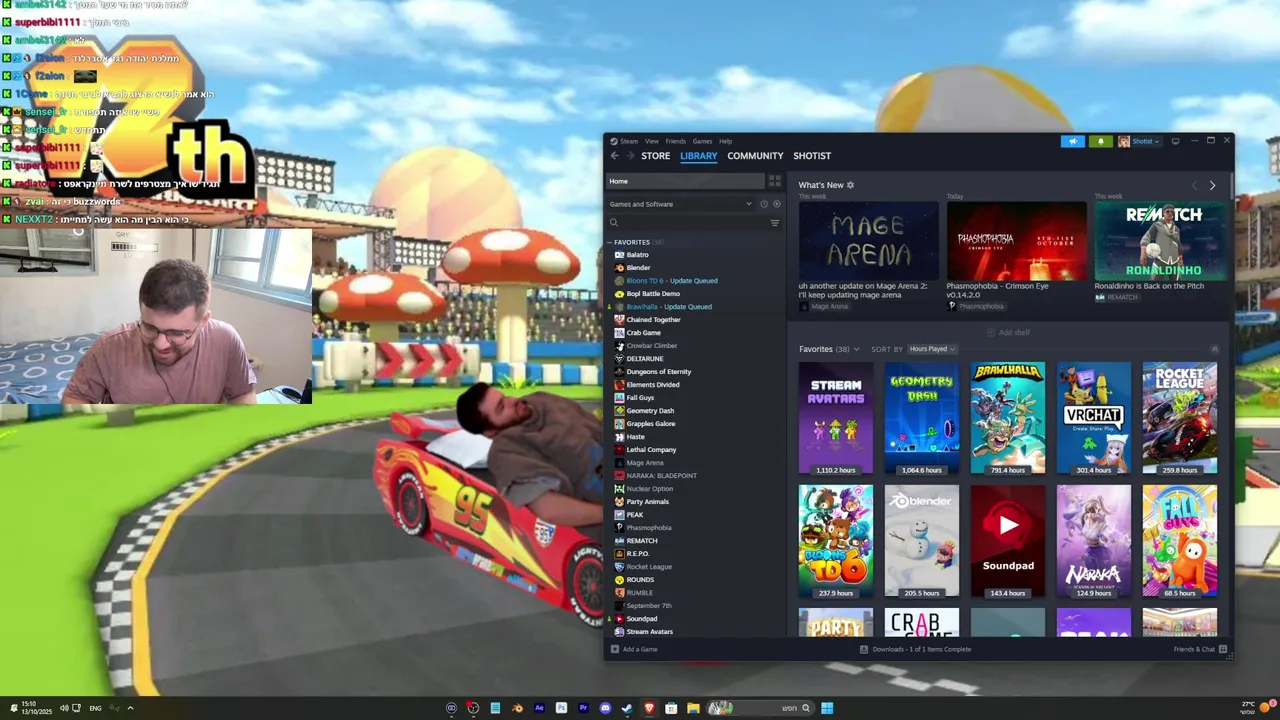
Task: Open the Shotist account dropdown
Action: pyautogui.click(x=1139, y=141)
